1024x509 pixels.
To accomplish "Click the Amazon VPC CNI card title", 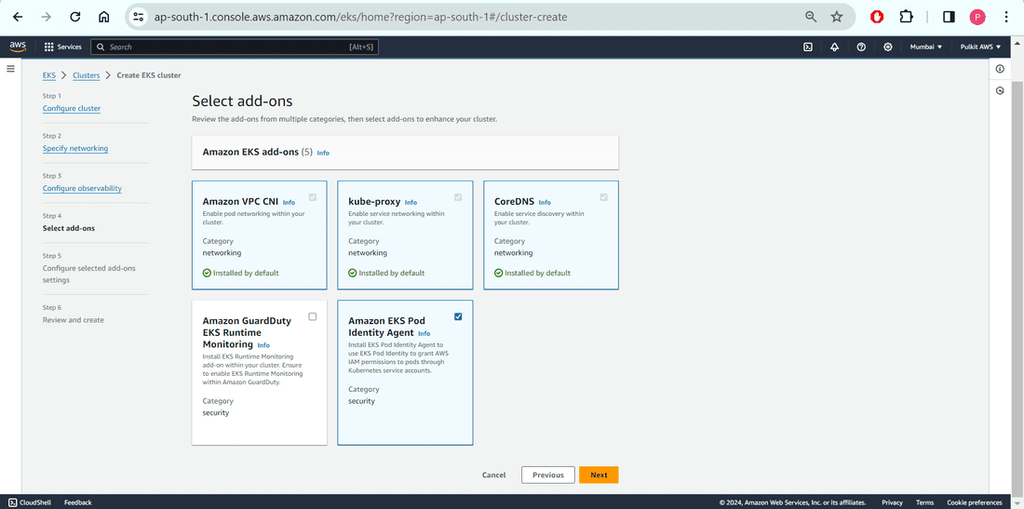I will pyautogui.click(x=240, y=202).
